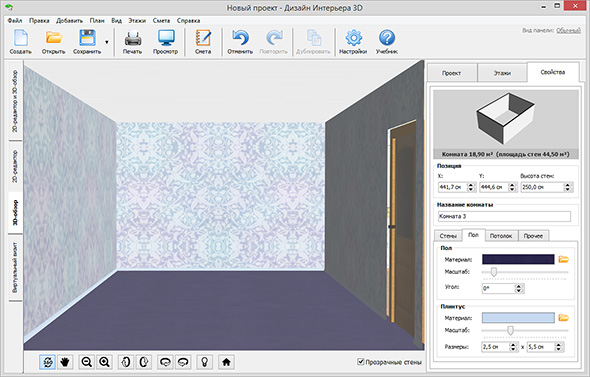590x377 pixels.
Task: Click the Дублировать duplicate icon
Action: click(x=313, y=41)
